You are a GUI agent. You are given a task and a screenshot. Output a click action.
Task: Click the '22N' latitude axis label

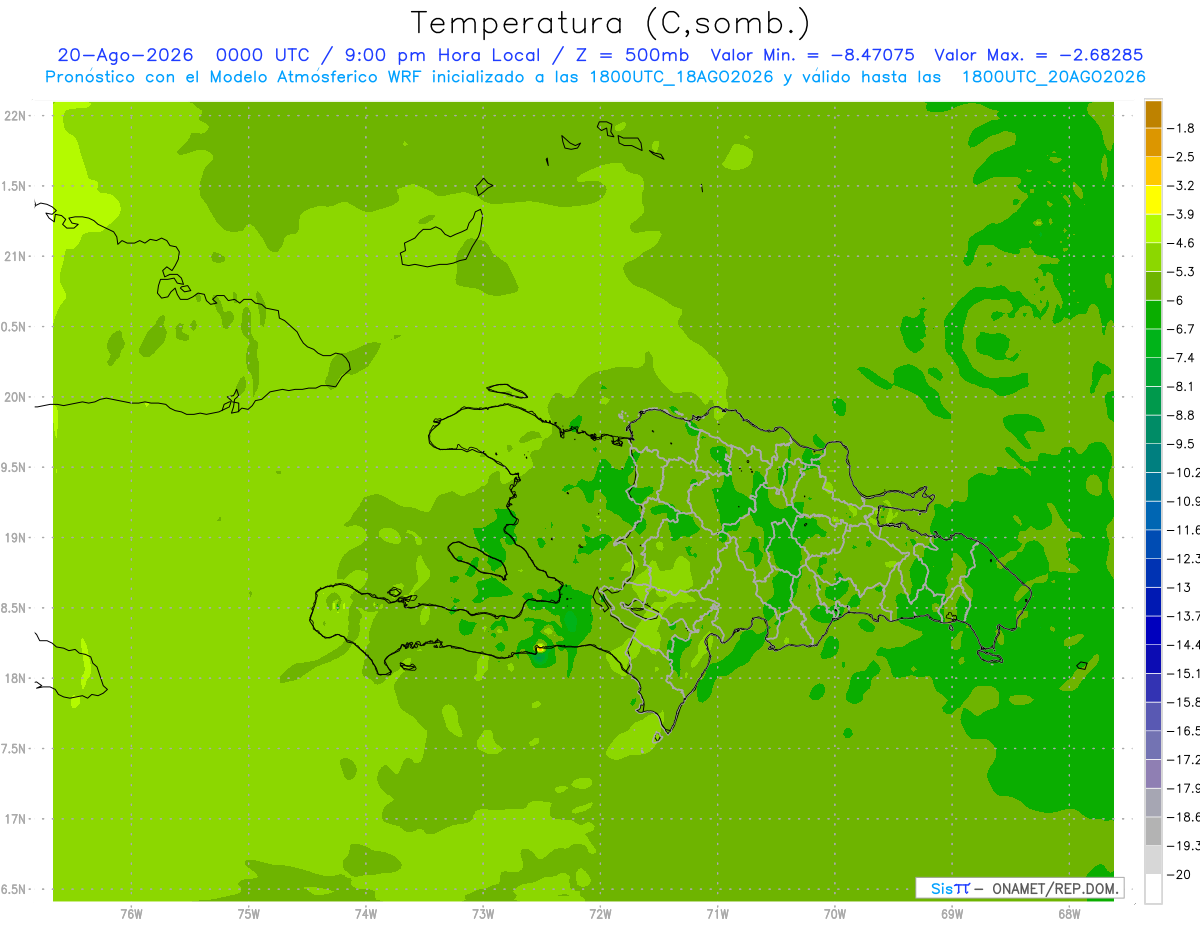tap(14, 116)
